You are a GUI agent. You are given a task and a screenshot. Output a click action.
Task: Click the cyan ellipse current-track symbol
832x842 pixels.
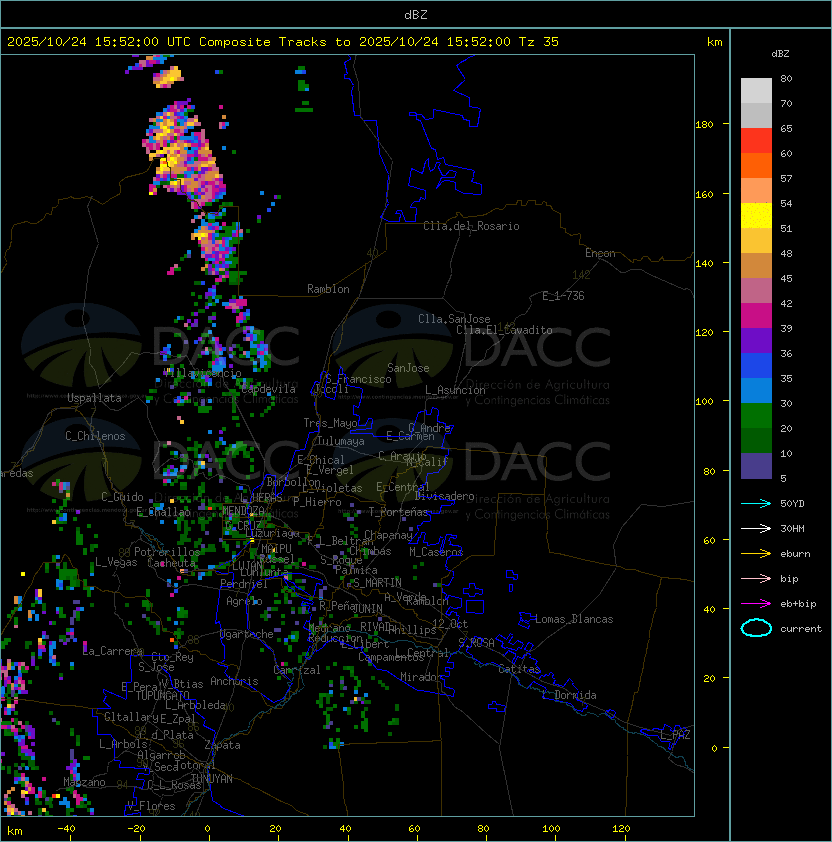[756, 628]
